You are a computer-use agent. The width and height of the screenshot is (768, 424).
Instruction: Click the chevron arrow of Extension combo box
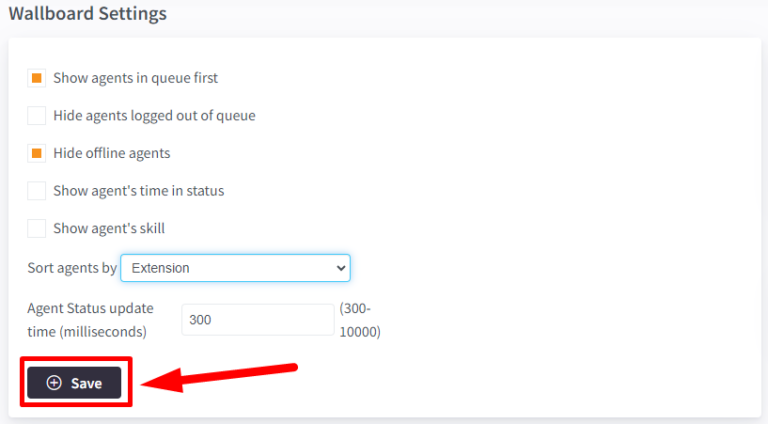[339, 268]
